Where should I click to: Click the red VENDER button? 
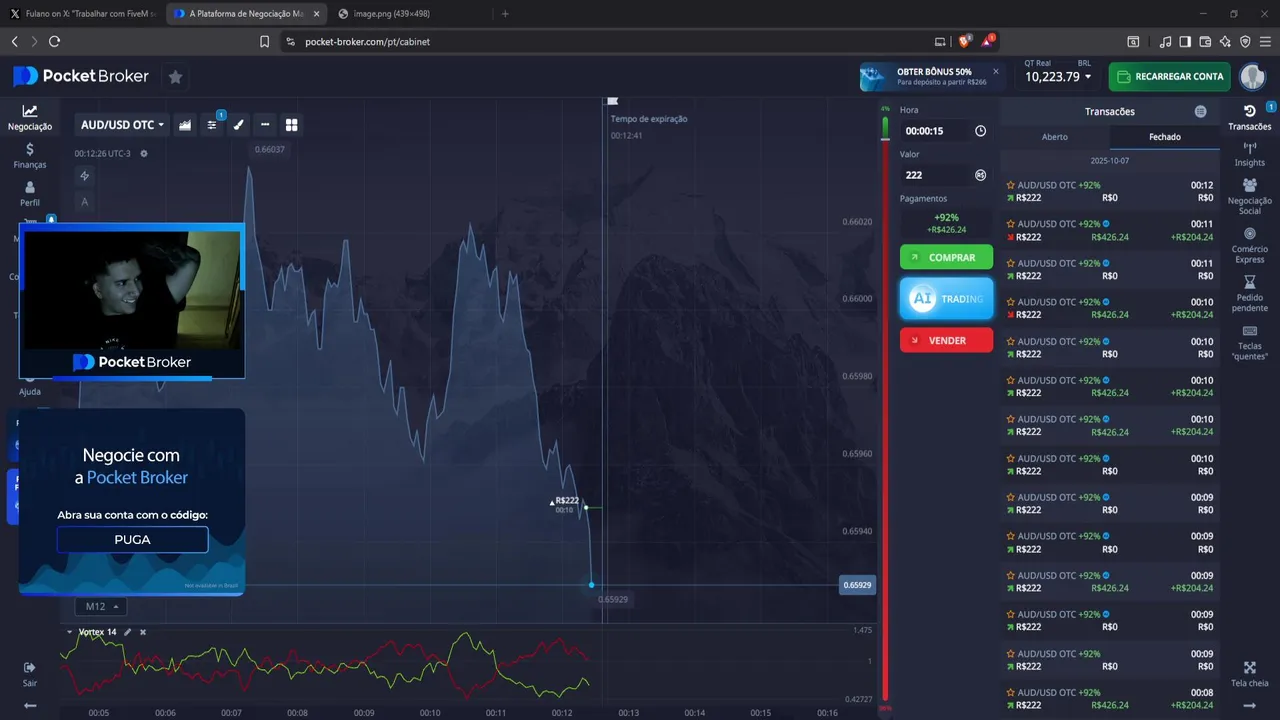(x=946, y=340)
